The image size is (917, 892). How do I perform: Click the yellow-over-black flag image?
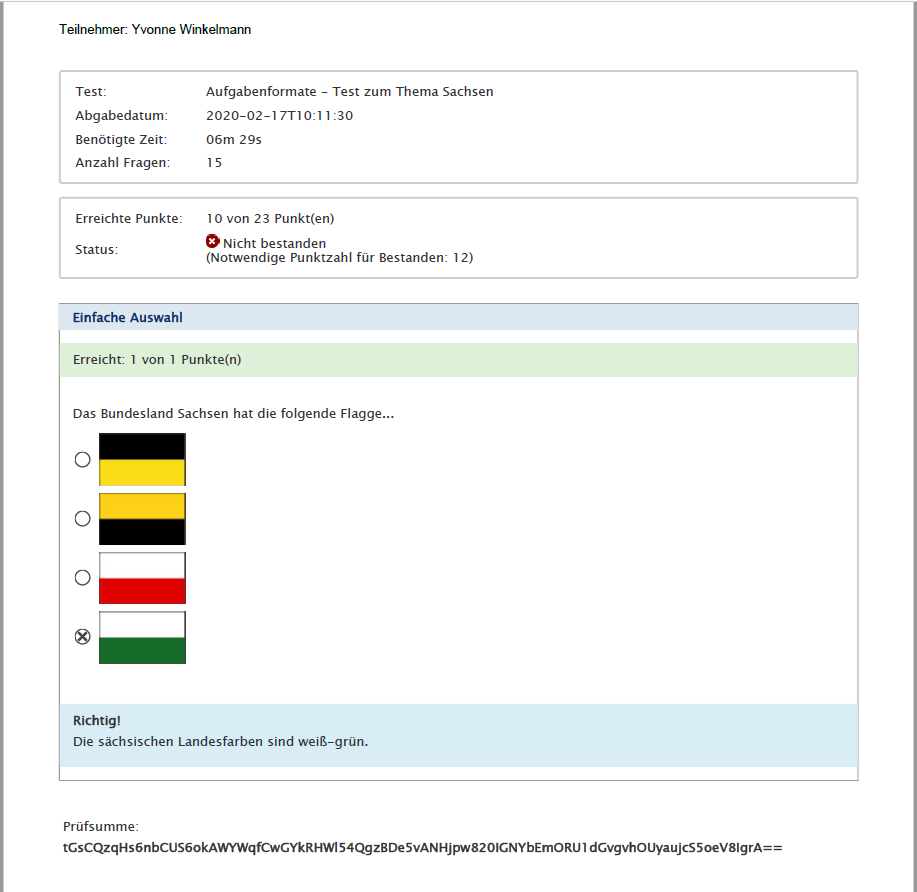coord(142,518)
